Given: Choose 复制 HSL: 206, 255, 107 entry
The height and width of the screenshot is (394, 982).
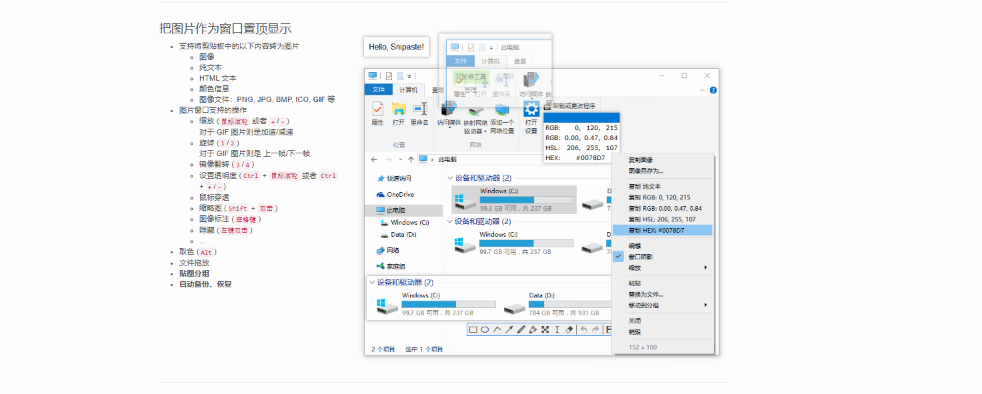Looking at the screenshot, I should pyautogui.click(x=663, y=219).
